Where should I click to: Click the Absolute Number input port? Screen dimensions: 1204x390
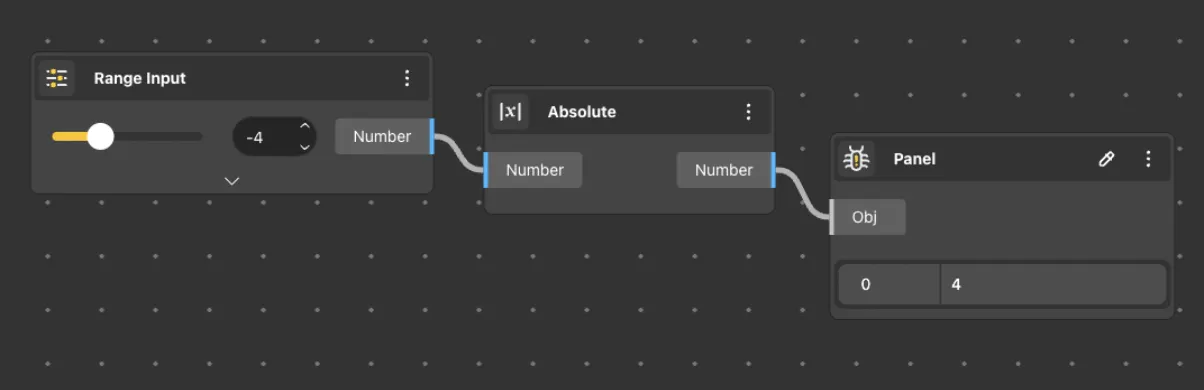(532, 170)
